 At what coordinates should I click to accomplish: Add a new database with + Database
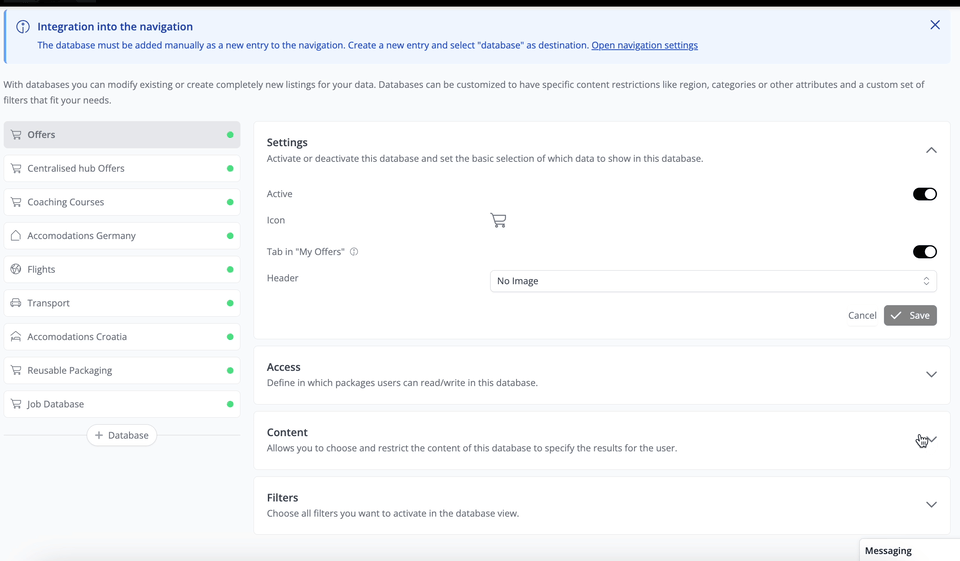[x=122, y=436]
